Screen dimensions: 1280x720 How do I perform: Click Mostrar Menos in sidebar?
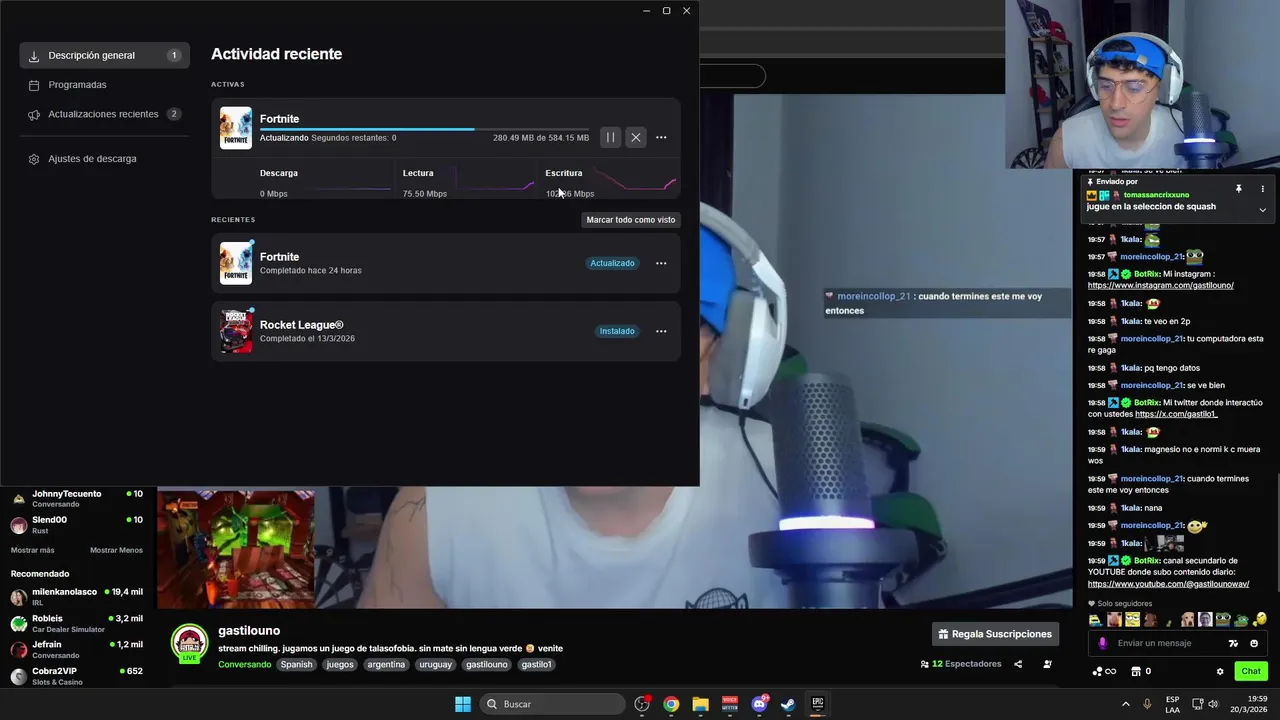click(116, 550)
